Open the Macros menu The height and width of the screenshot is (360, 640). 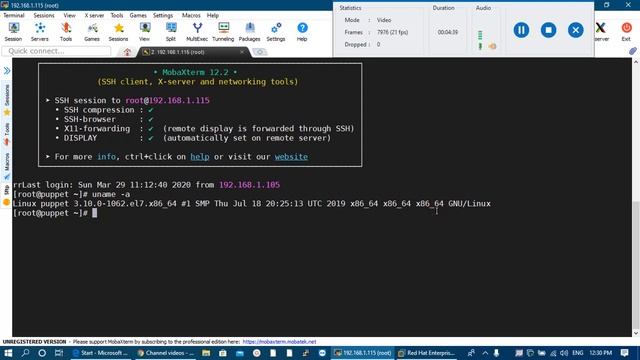[191, 15]
